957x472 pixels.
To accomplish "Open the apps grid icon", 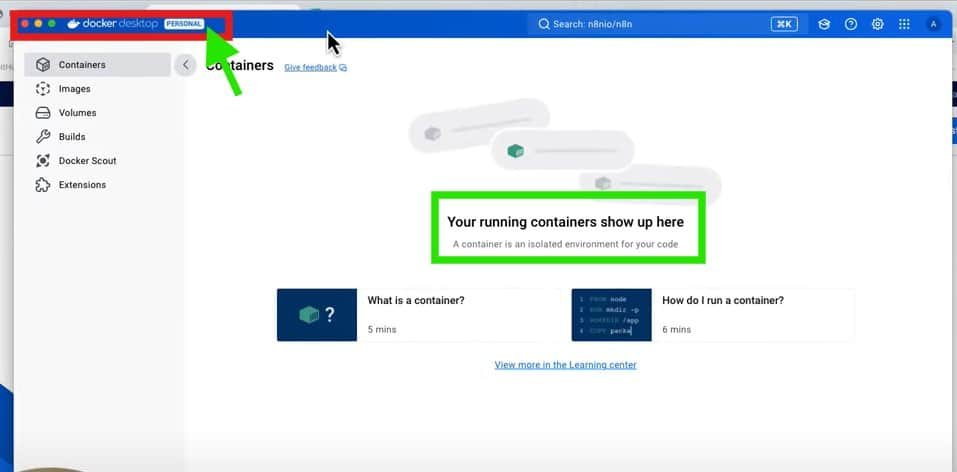I will point(905,24).
